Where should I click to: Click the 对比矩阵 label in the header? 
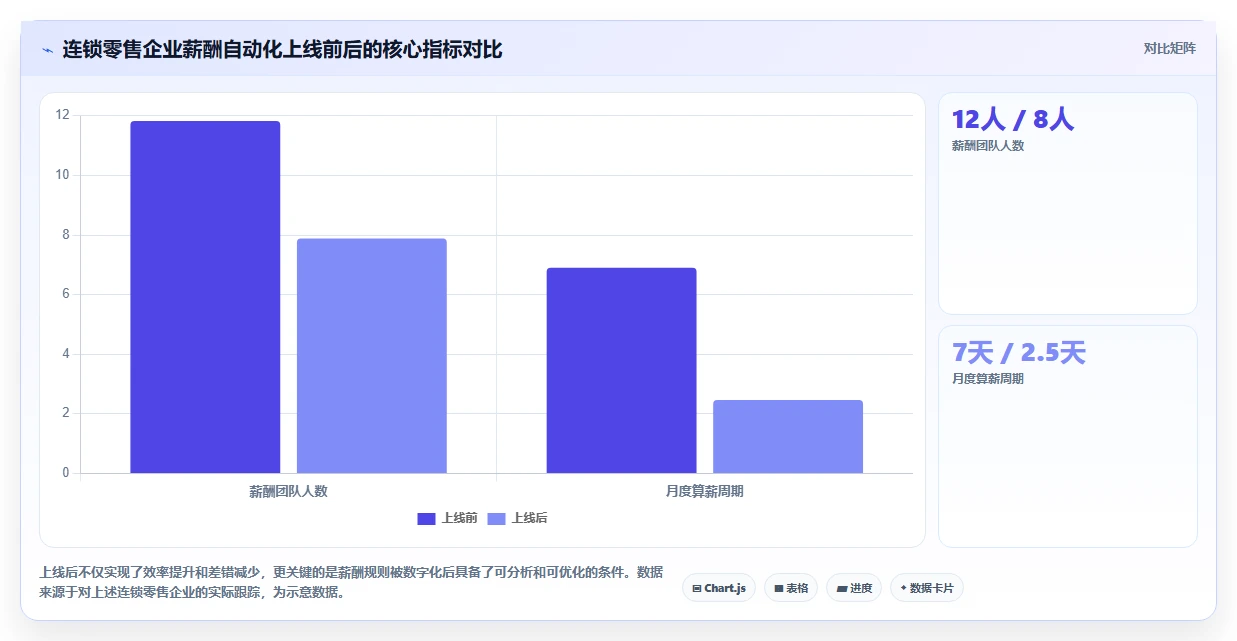click(x=1170, y=48)
